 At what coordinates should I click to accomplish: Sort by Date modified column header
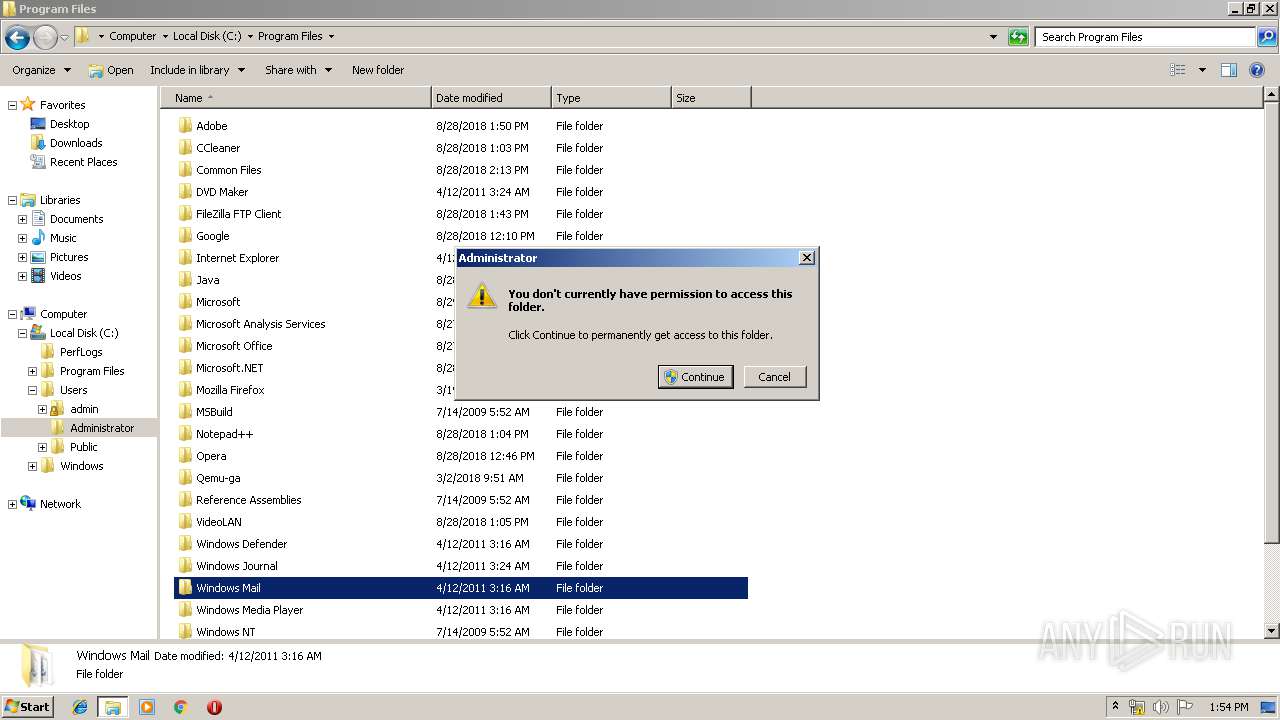(x=491, y=98)
